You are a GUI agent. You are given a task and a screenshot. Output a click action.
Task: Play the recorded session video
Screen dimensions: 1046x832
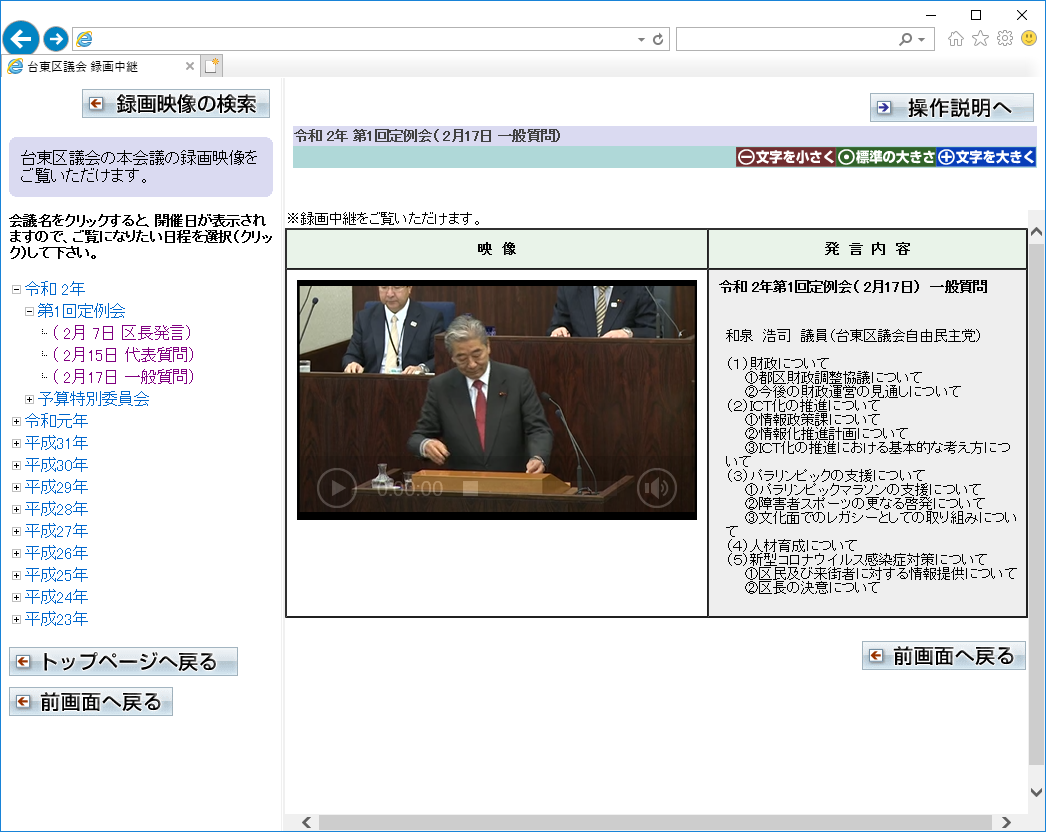pos(337,488)
